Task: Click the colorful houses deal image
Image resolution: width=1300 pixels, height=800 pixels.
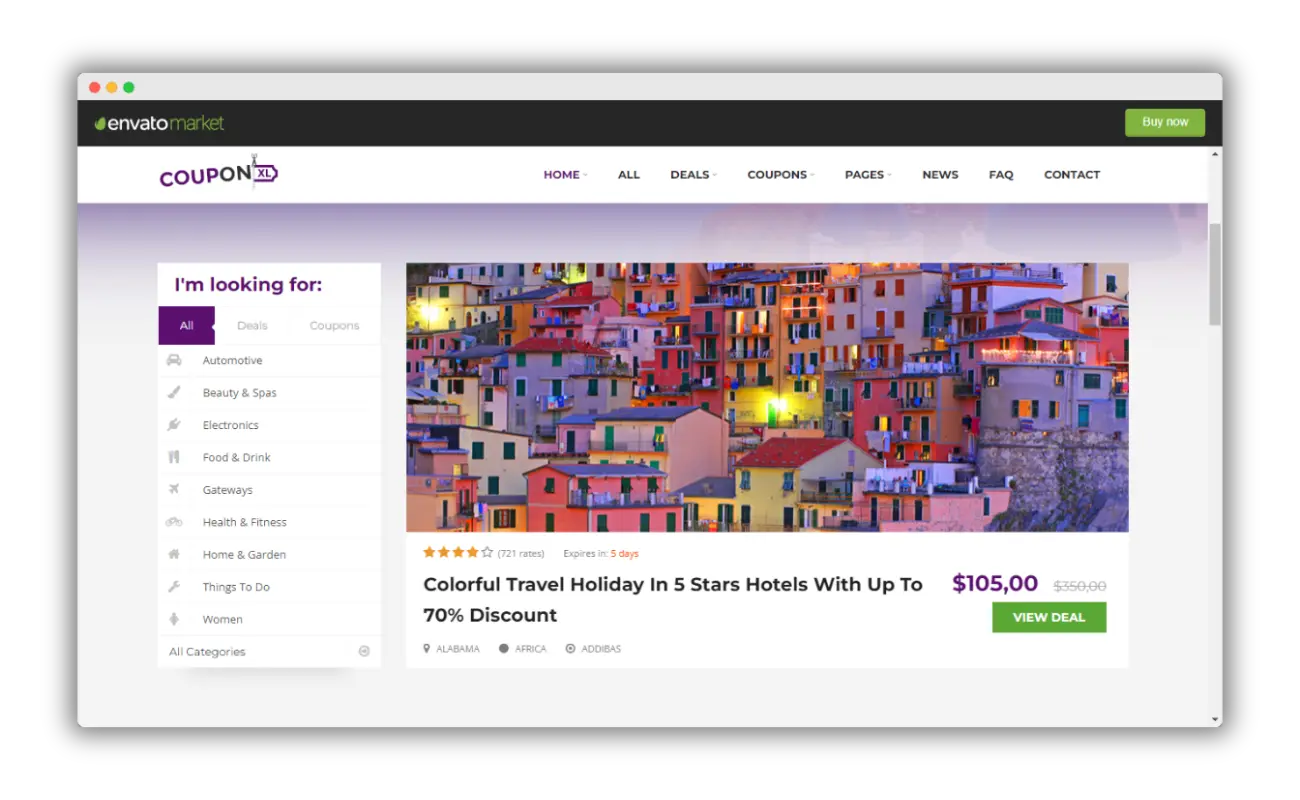Action: click(767, 397)
